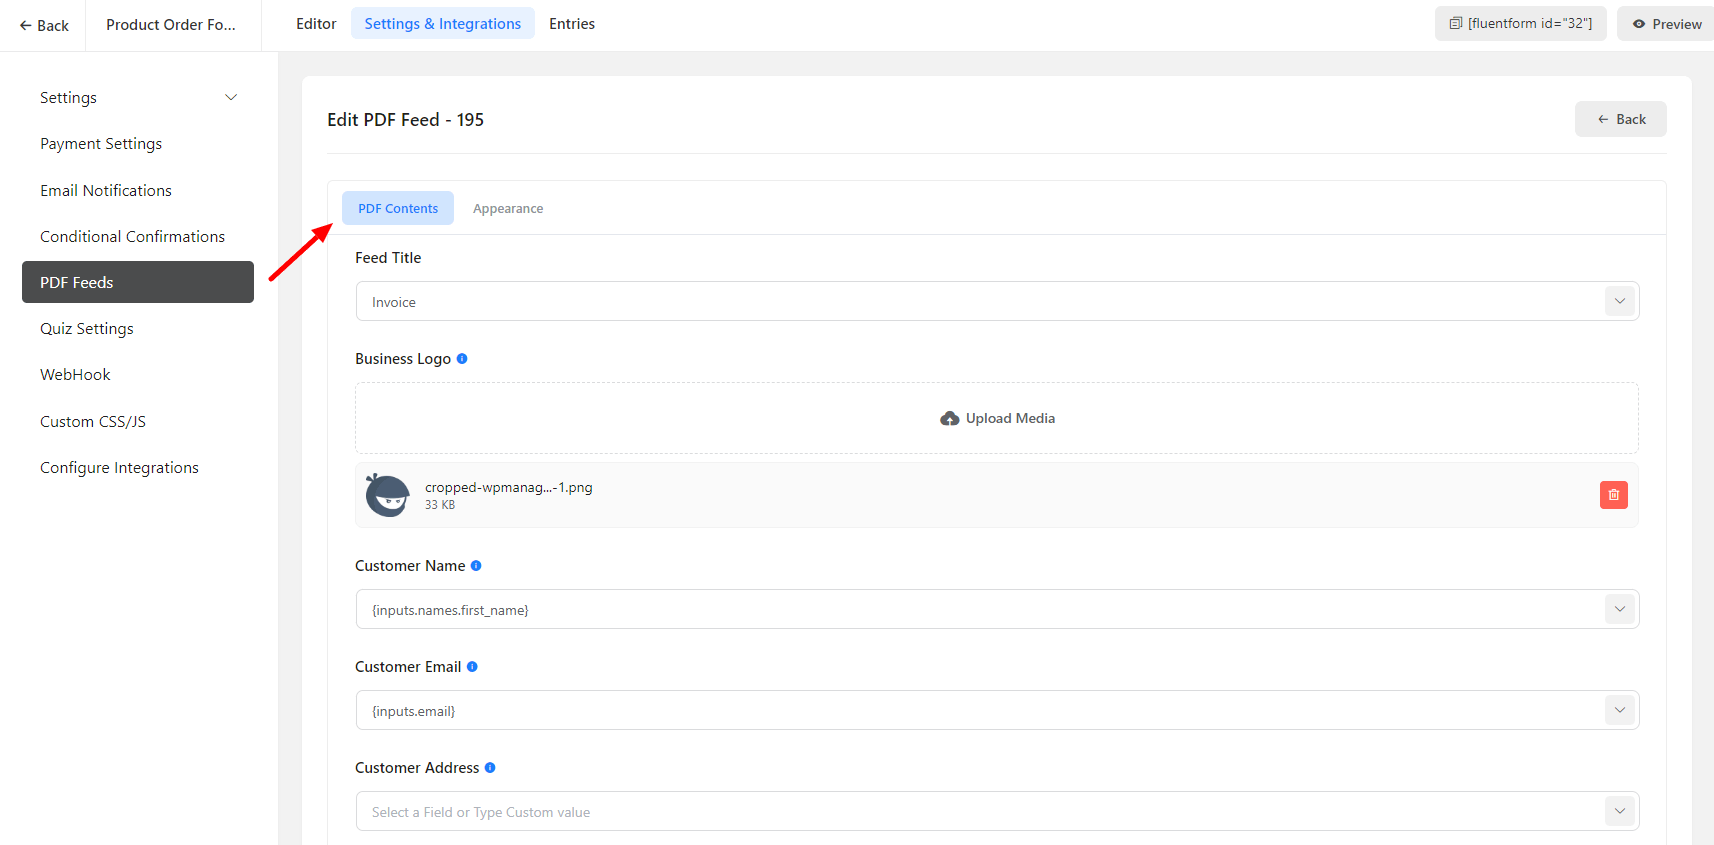Switch to the Appearance tab
1714x845 pixels.
pyautogui.click(x=508, y=209)
